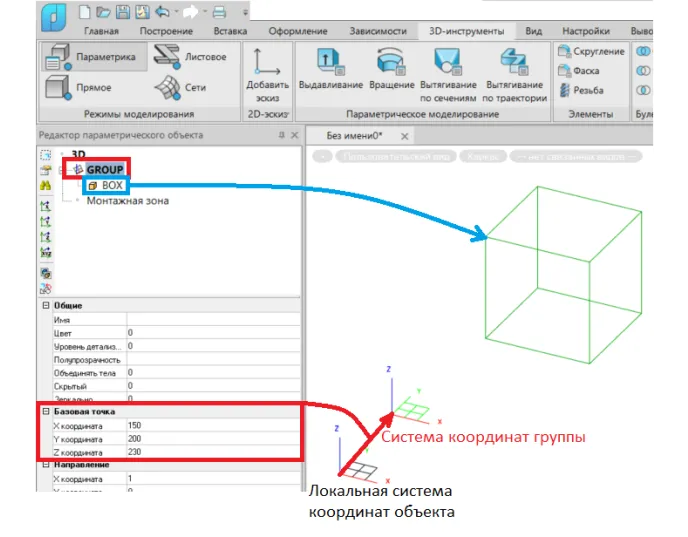Screen dimensions: 688x537
Task: Select the Вращение revolve tool
Action: (x=391, y=69)
